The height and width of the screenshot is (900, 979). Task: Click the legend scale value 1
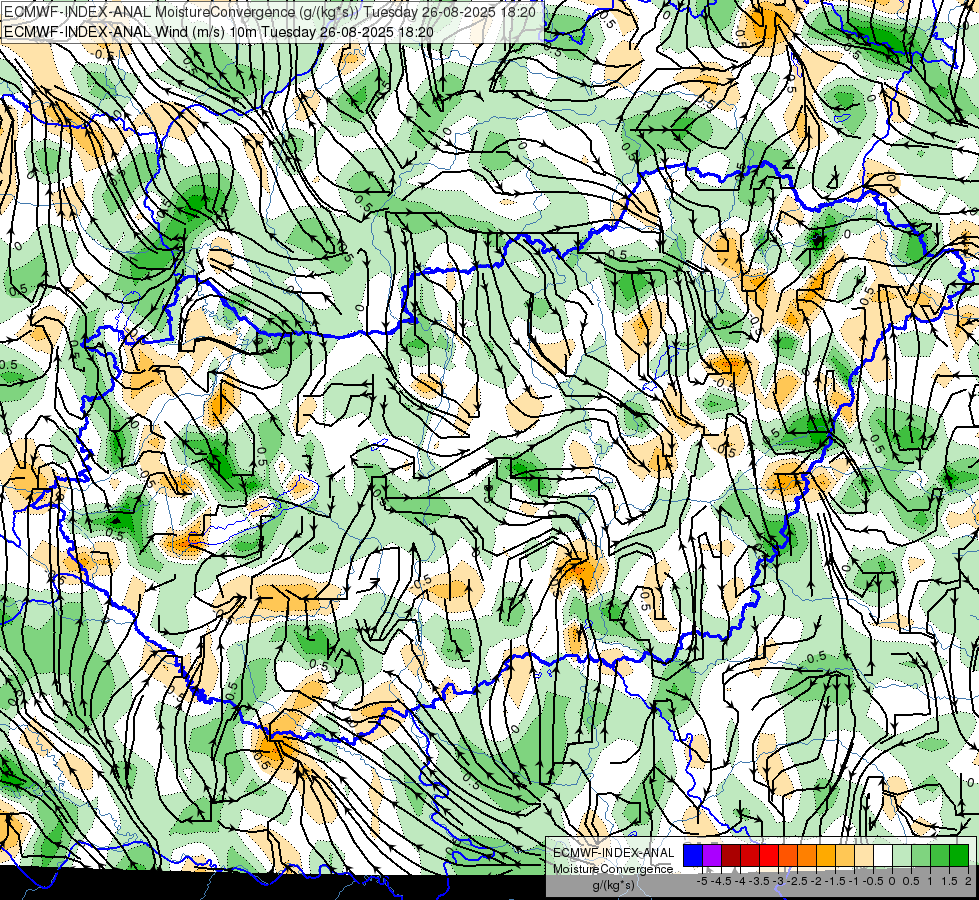pos(930,881)
